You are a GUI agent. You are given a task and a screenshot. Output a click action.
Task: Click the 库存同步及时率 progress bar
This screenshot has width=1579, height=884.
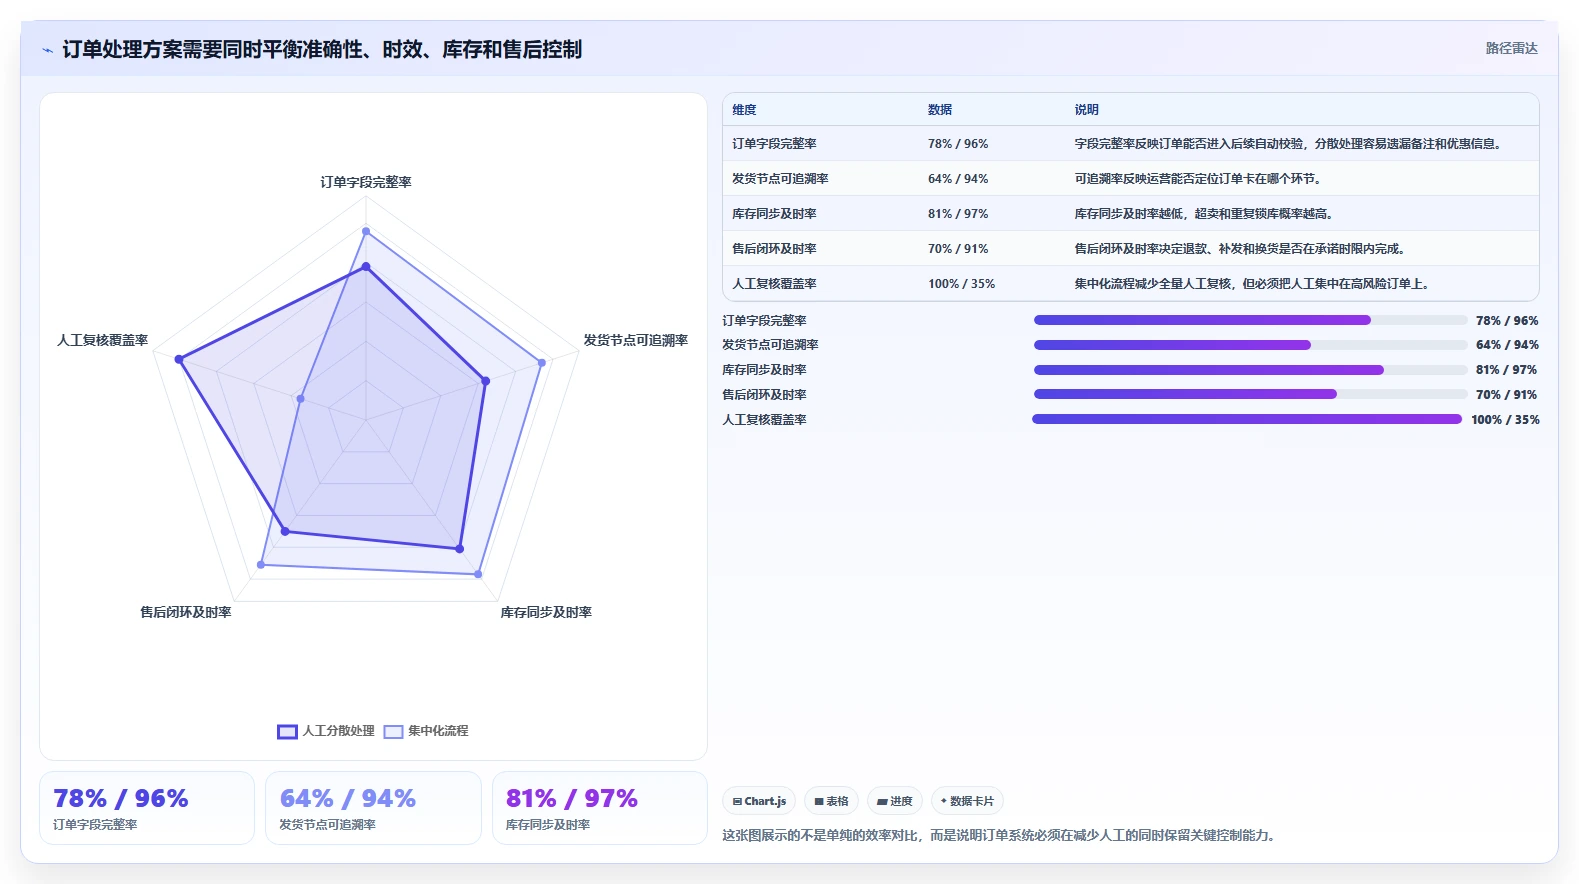(x=1250, y=370)
